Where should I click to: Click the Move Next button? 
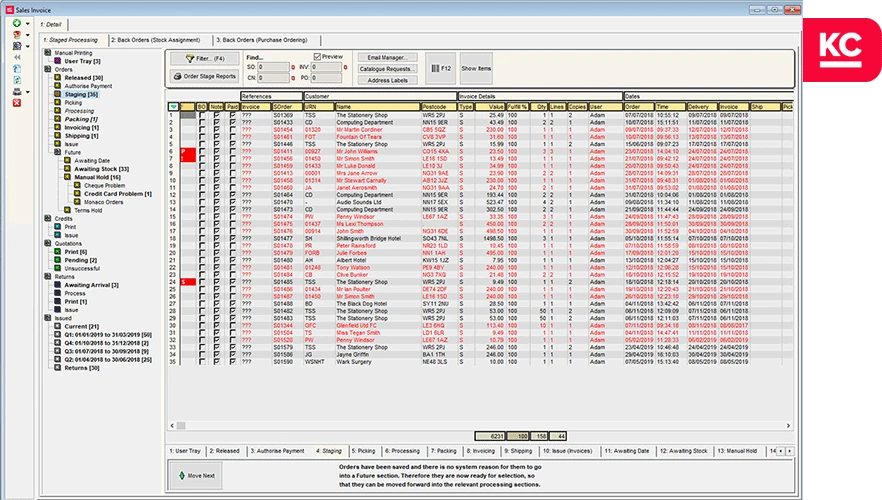tap(196, 476)
